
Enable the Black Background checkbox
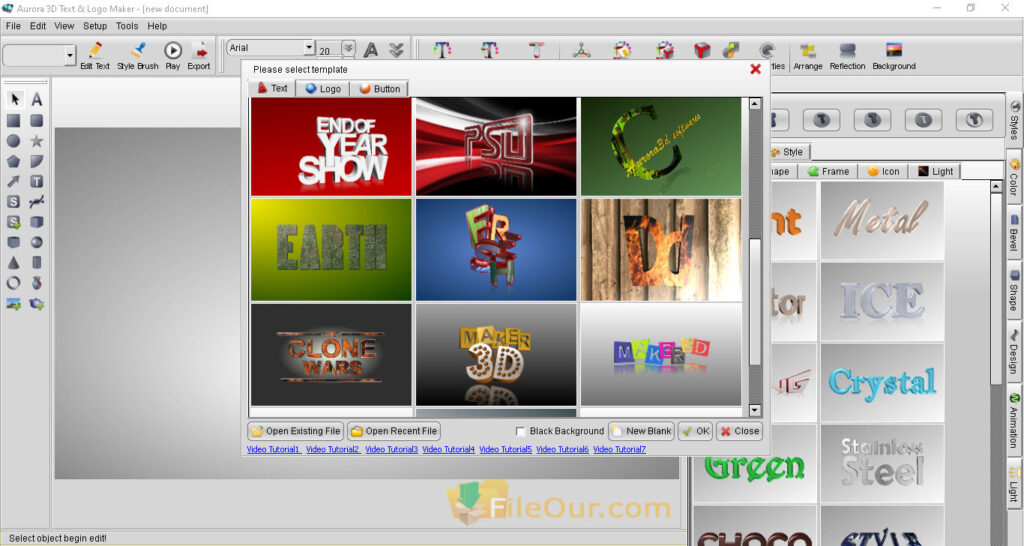520,431
